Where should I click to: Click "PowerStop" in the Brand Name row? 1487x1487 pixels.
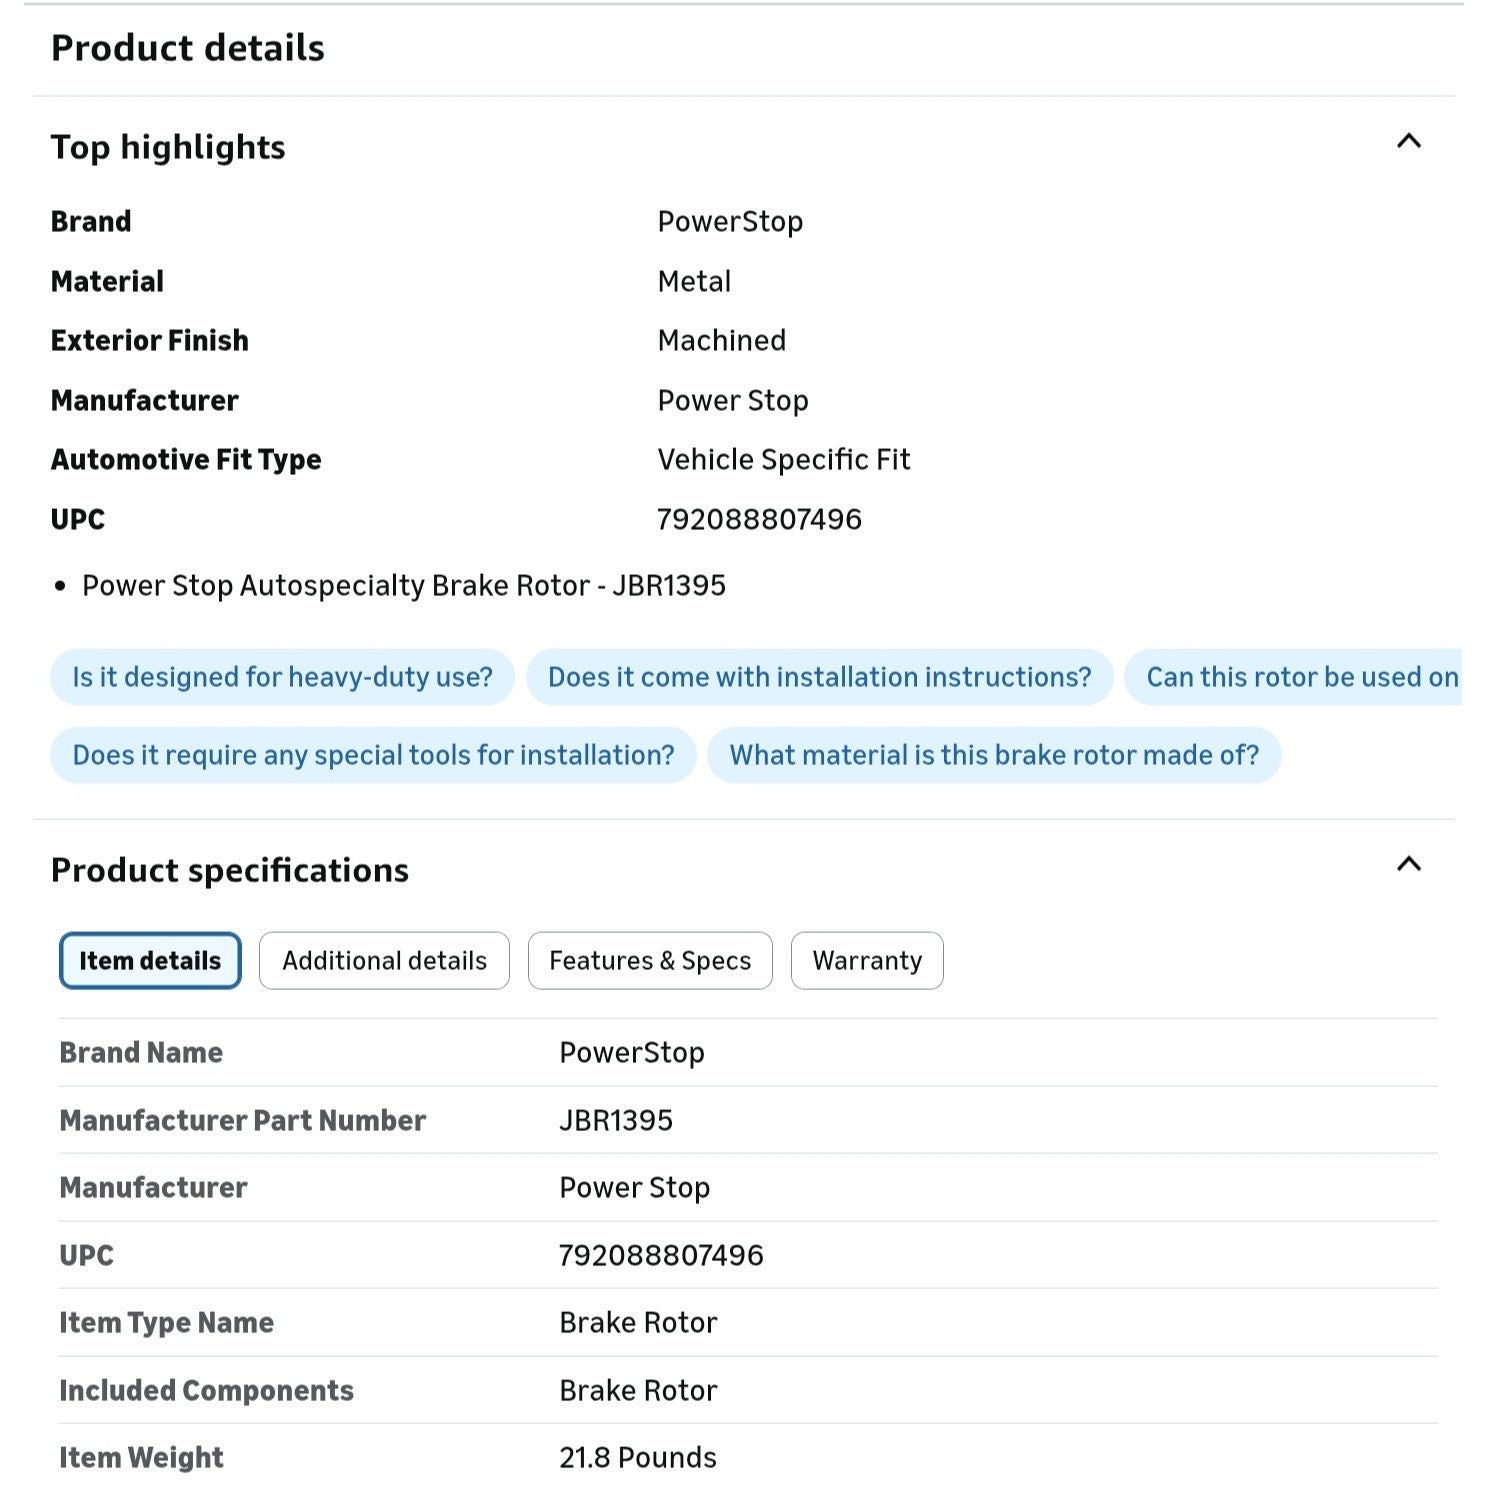tap(632, 1053)
